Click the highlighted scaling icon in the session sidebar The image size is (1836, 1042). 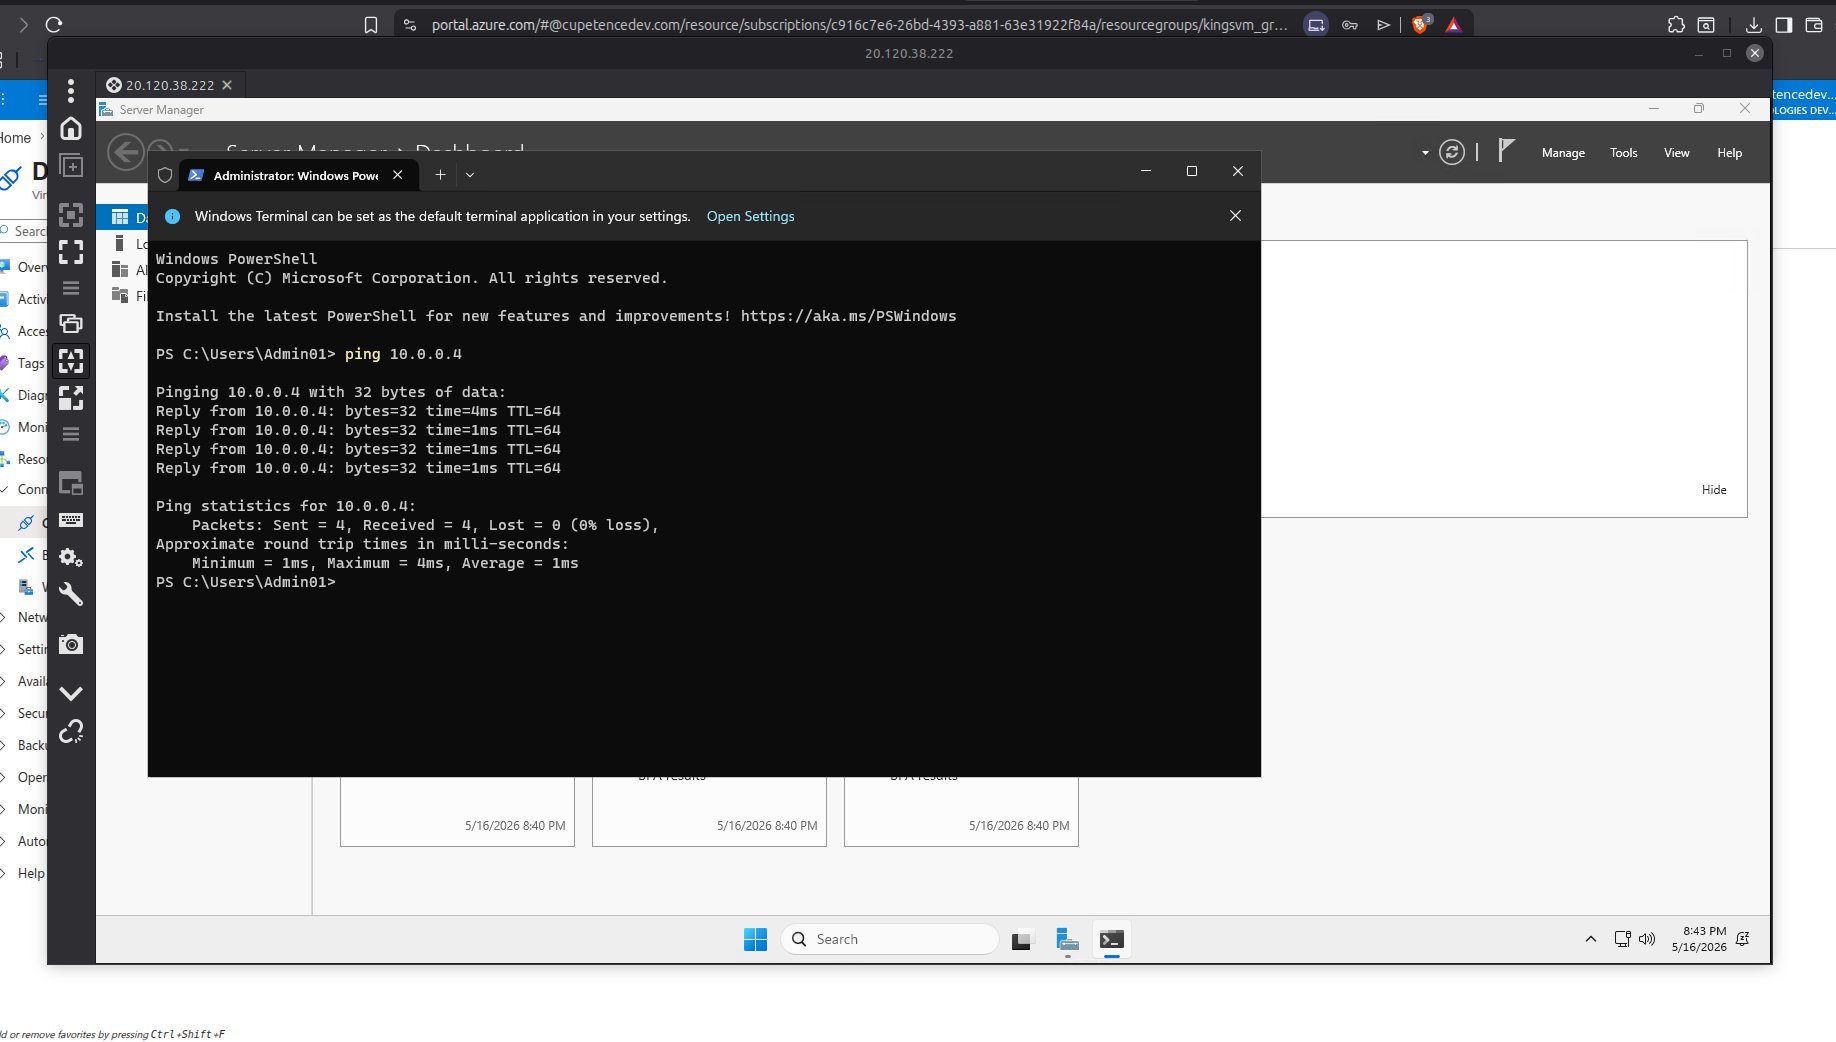pos(71,360)
